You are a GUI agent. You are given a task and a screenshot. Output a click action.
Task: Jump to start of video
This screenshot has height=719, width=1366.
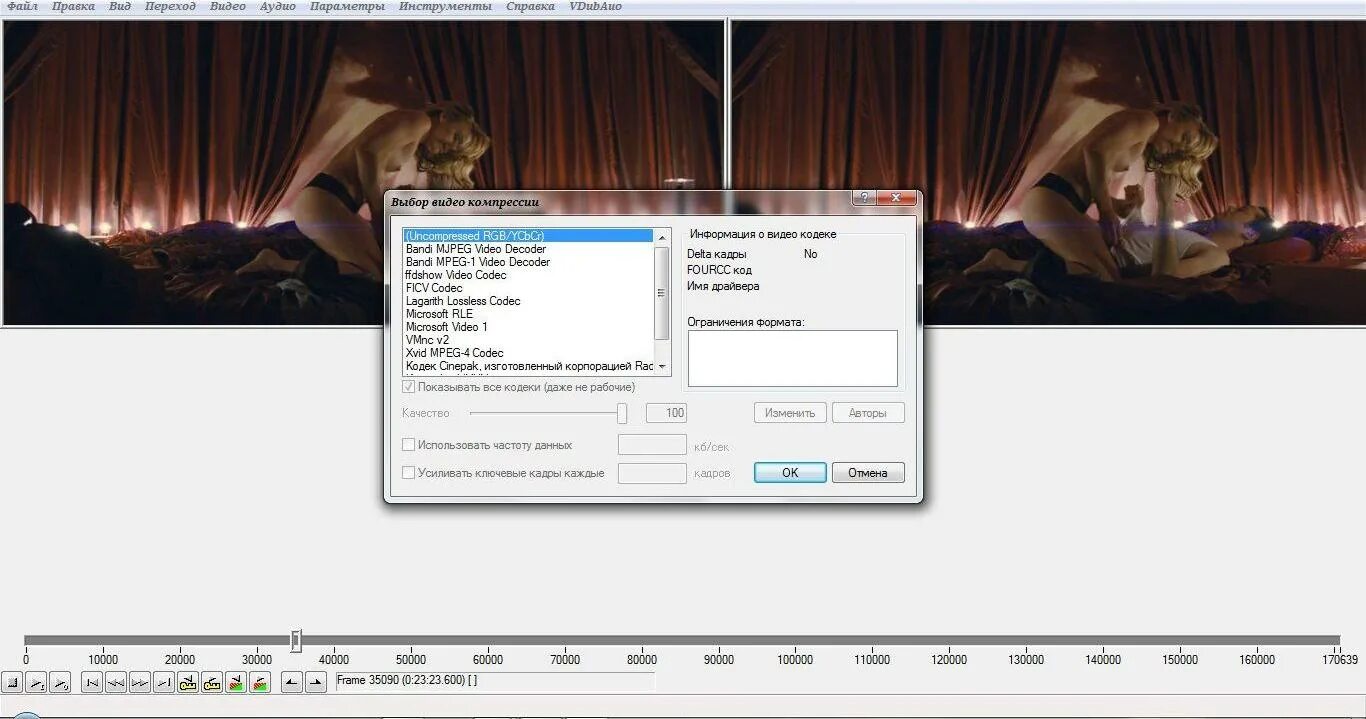92,683
